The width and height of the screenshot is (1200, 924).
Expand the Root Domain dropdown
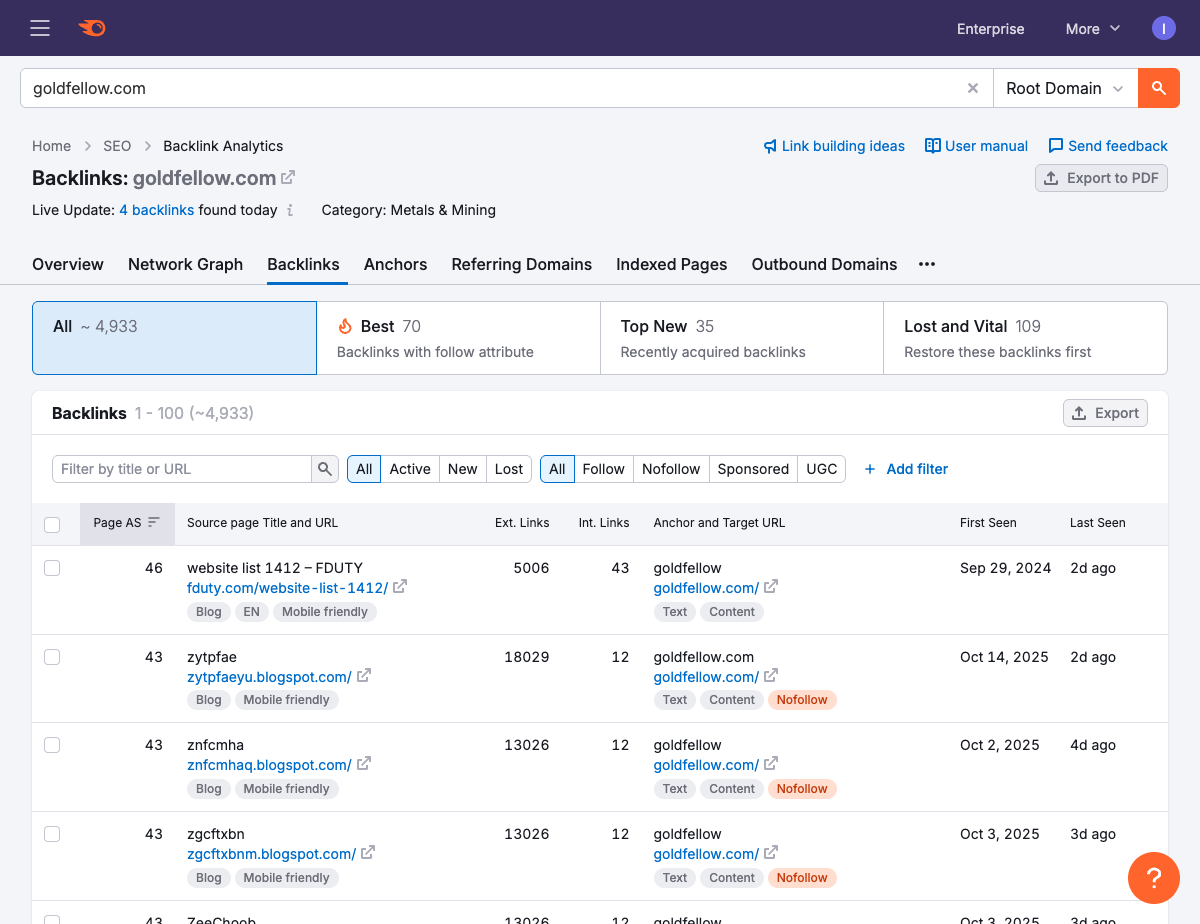[x=1065, y=88]
